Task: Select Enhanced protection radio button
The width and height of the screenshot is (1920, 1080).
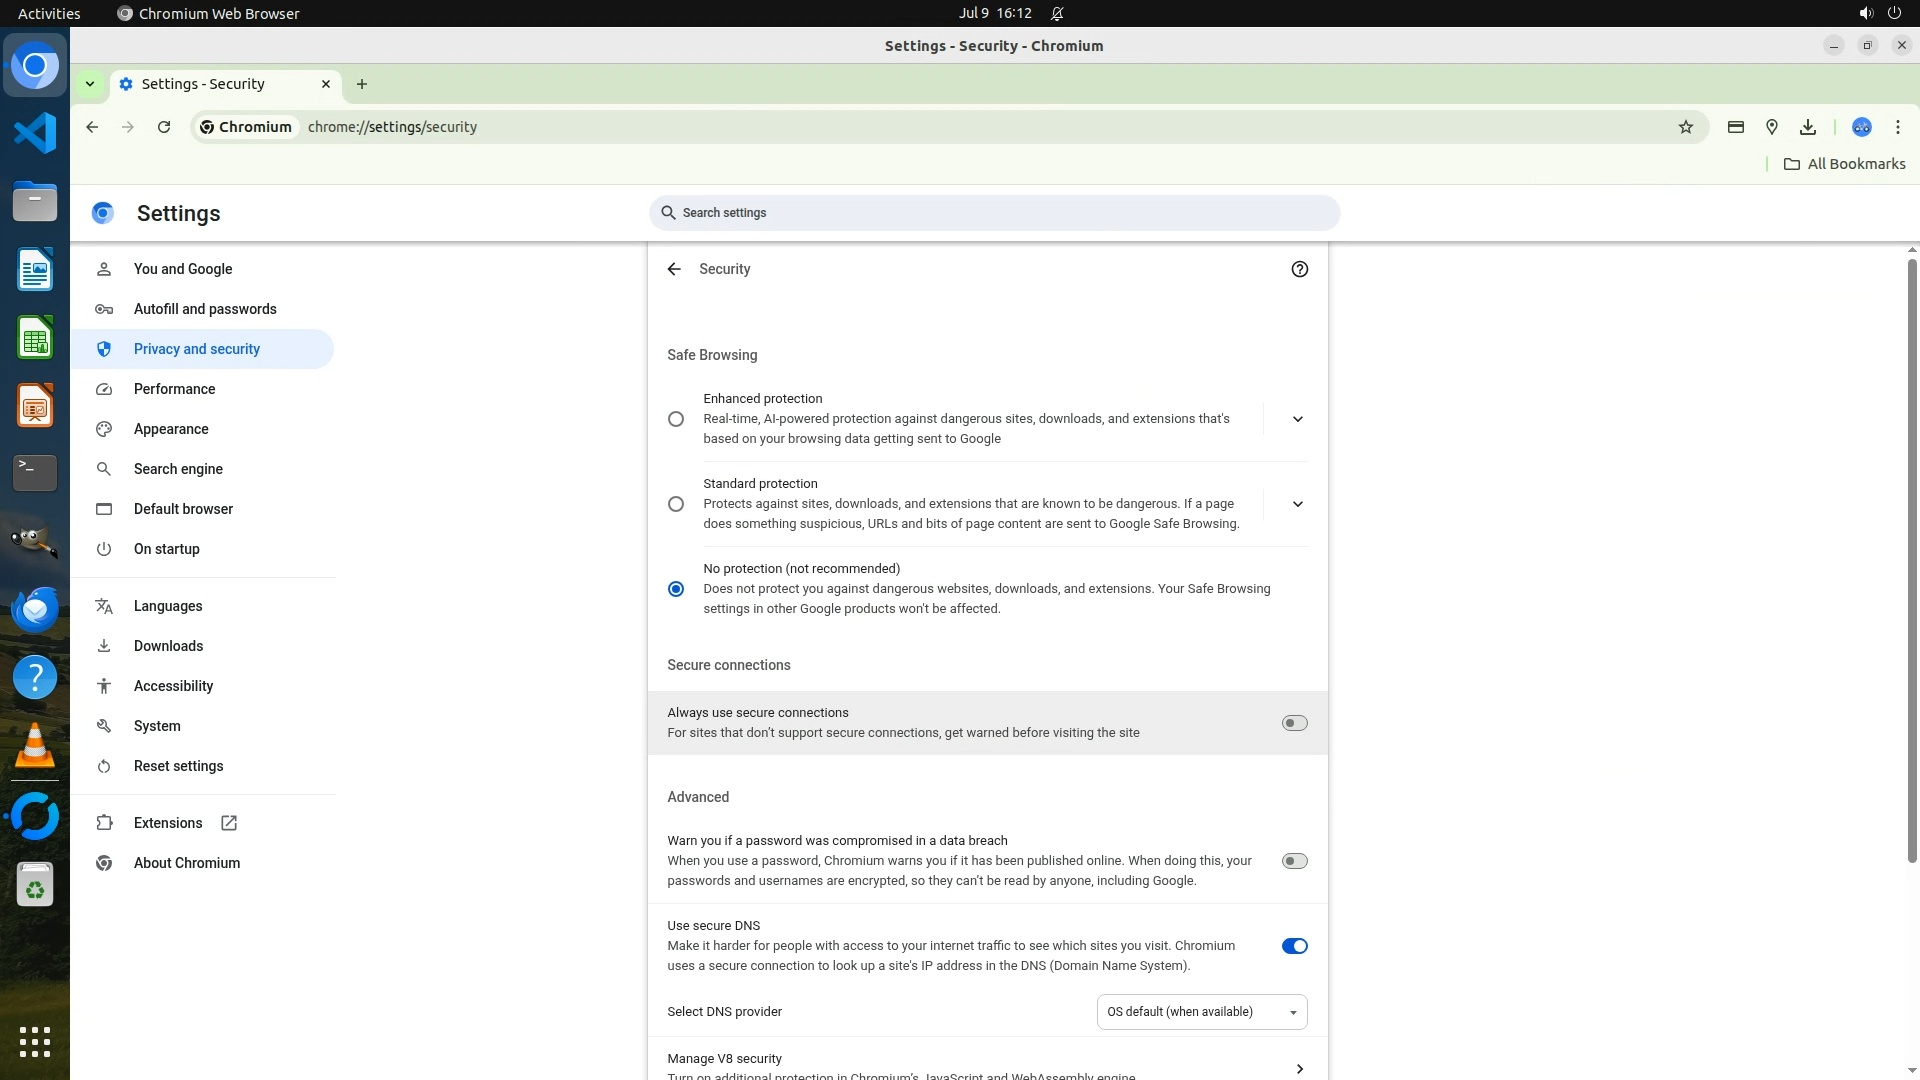Action: click(676, 419)
